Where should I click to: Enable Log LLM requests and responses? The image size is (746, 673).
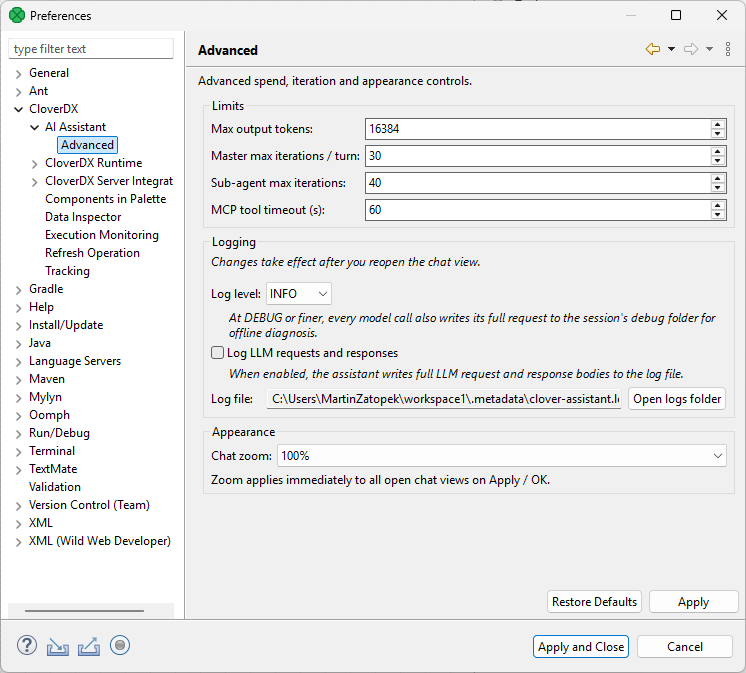point(217,353)
